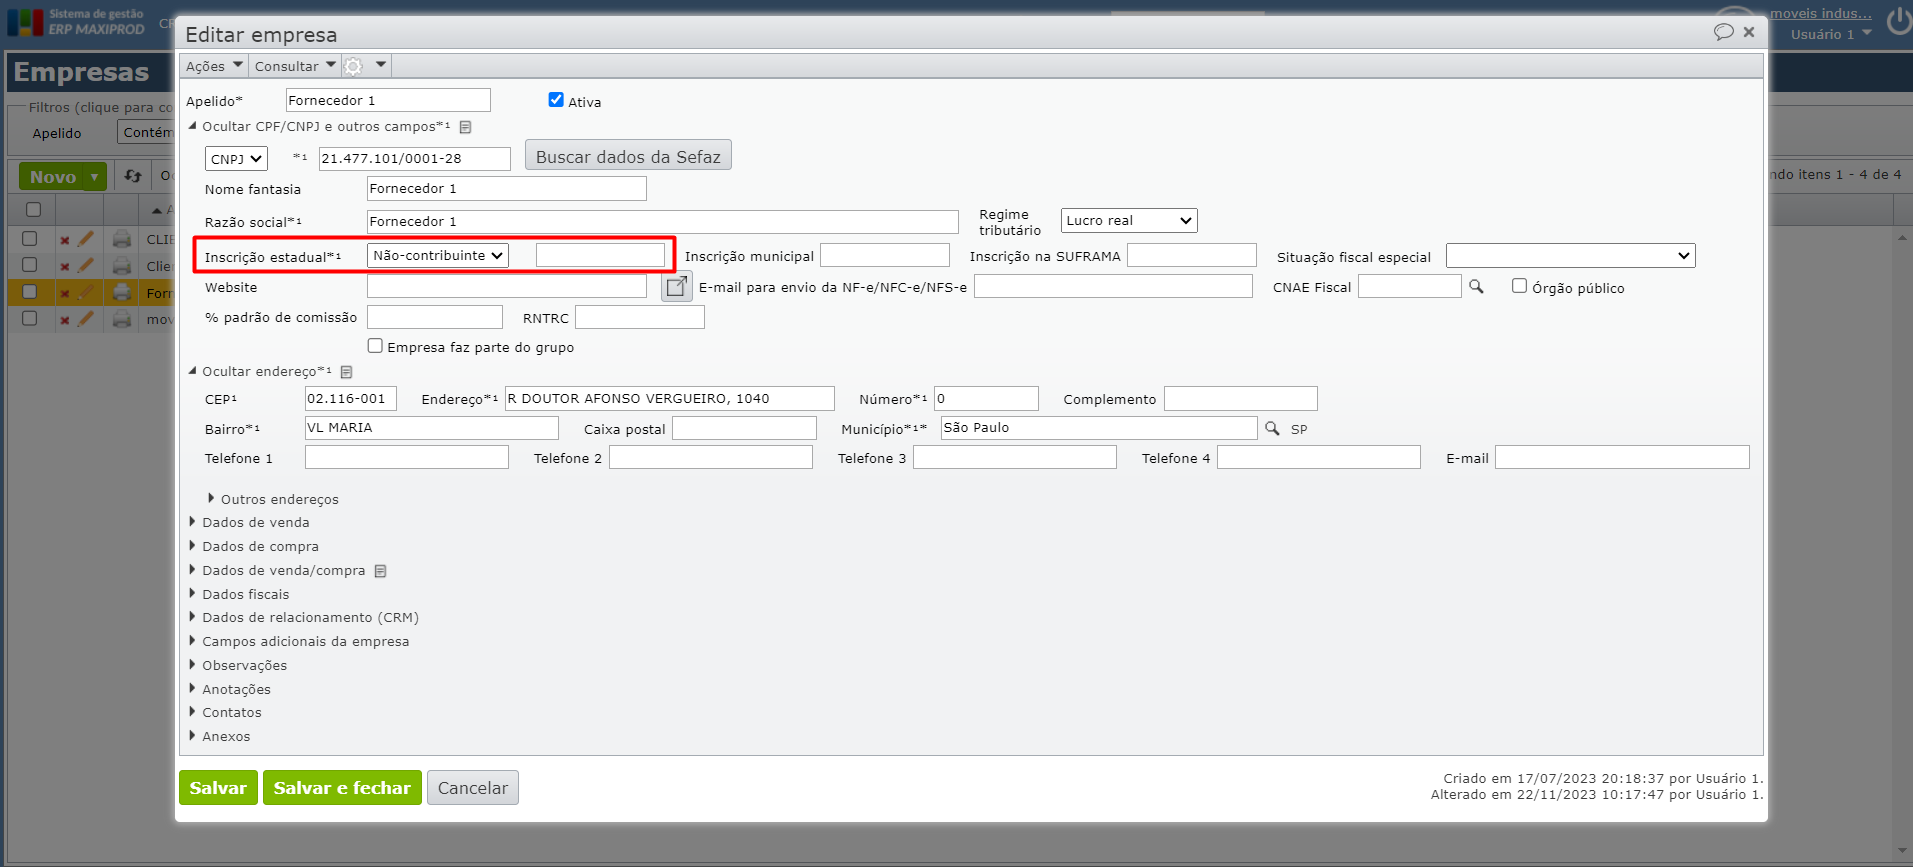1913x867 pixels.
Task: Open the Ações menu
Action: pyautogui.click(x=214, y=66)
